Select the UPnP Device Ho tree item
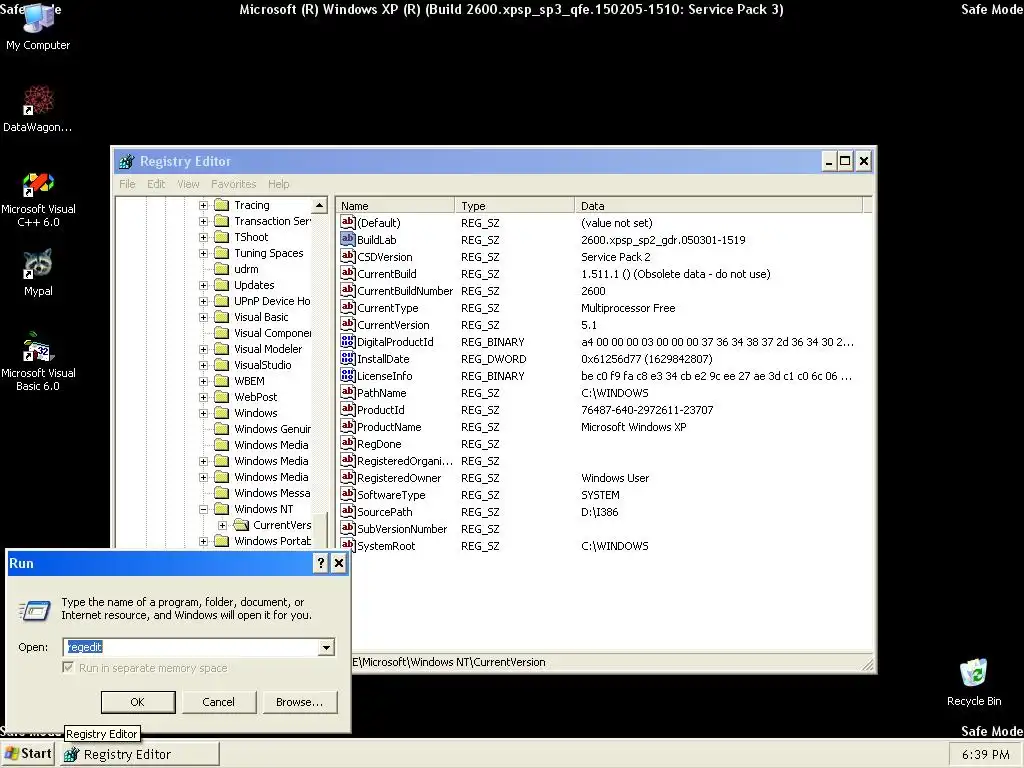The height and width of the screenshot is (768, 1024). pos(272,301)
